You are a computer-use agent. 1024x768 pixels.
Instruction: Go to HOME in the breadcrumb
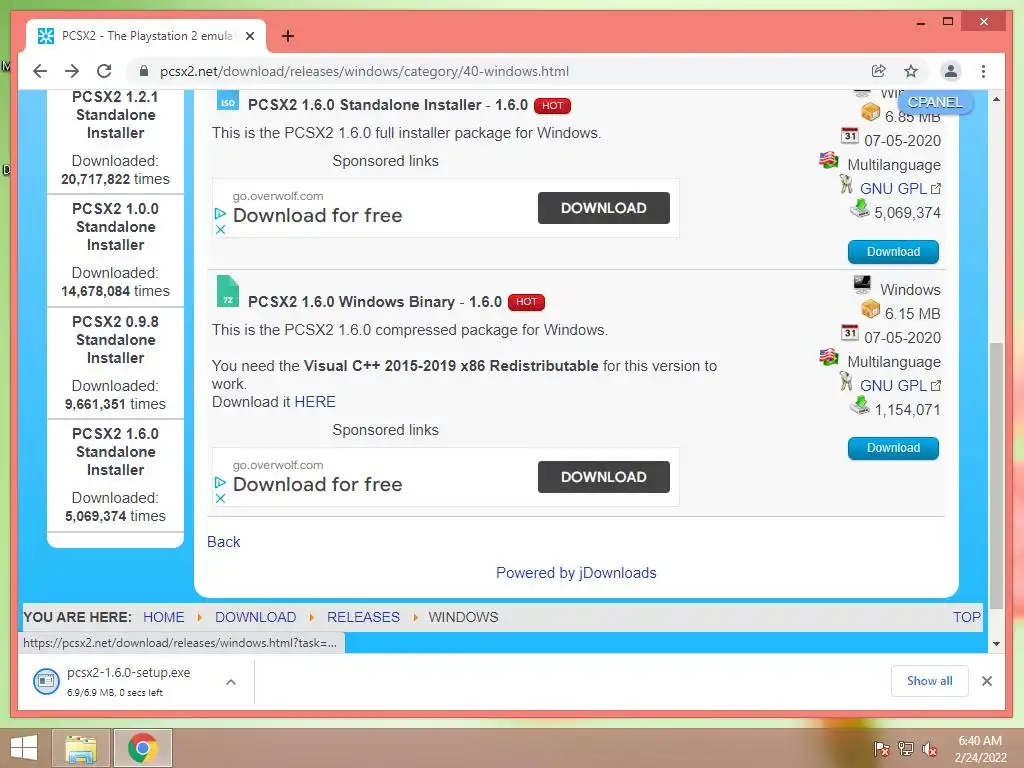pos(163,617)
